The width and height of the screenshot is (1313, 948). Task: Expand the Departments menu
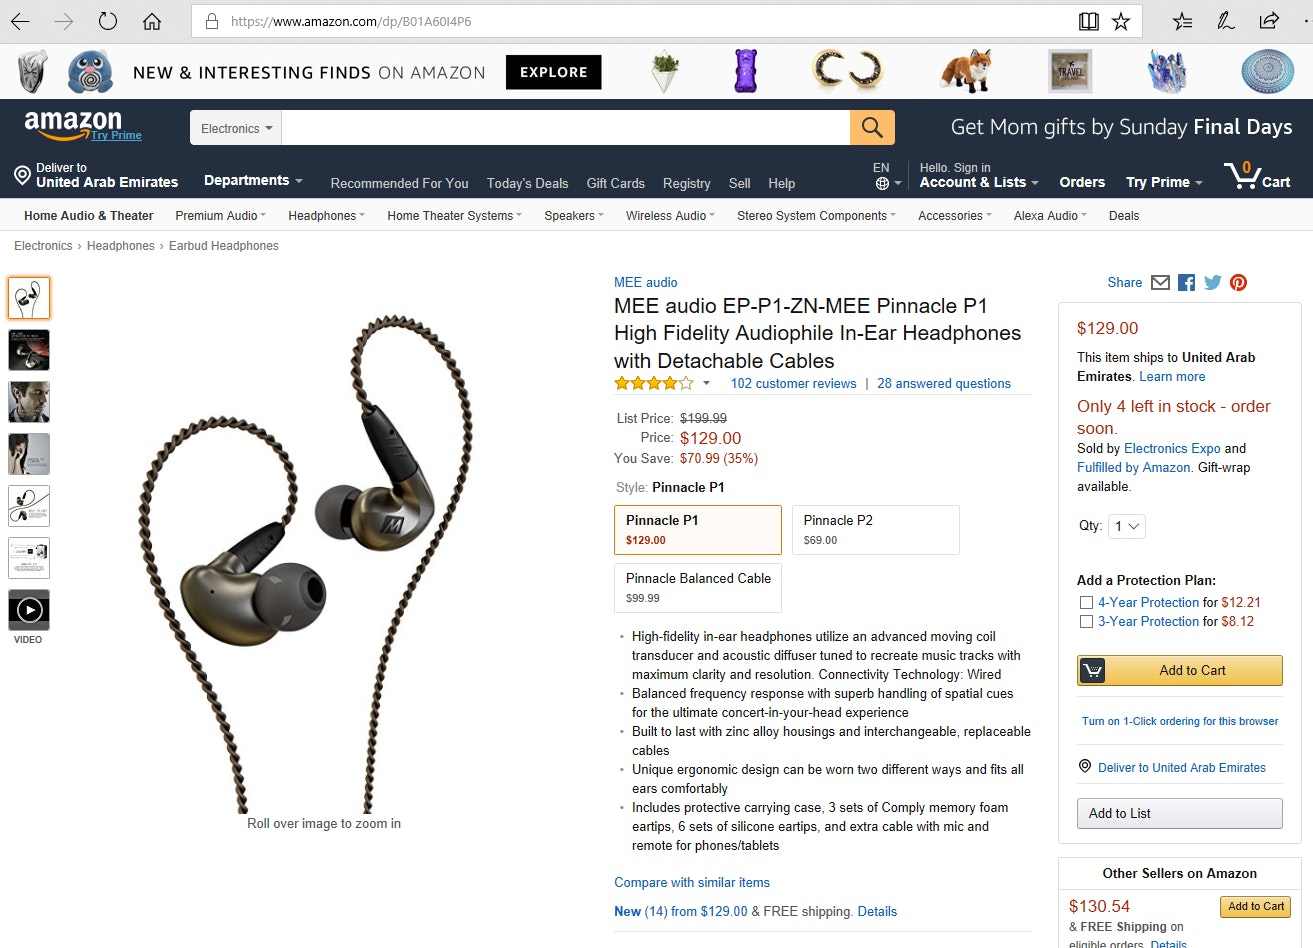253,181
